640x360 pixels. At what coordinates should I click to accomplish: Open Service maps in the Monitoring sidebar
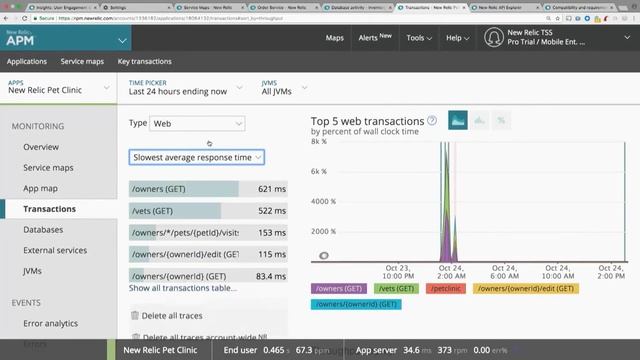[x=48, y=168]
